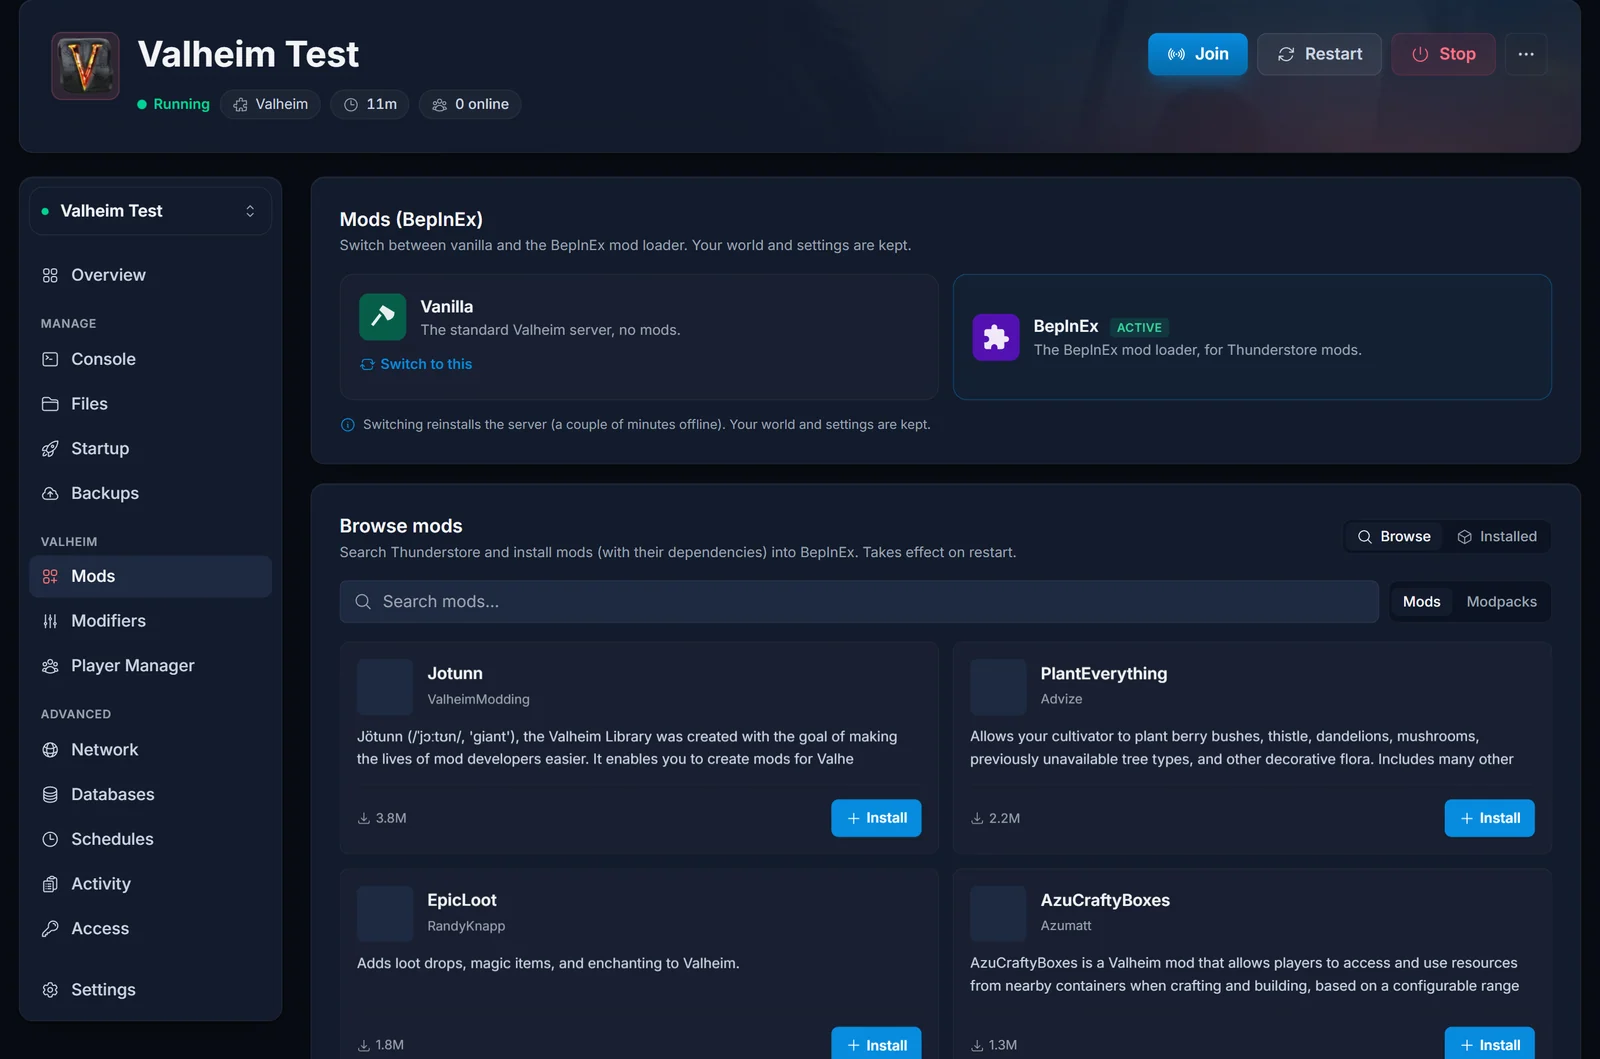Click the ACTIVE badge next to BepInEx

point(1139,328)
